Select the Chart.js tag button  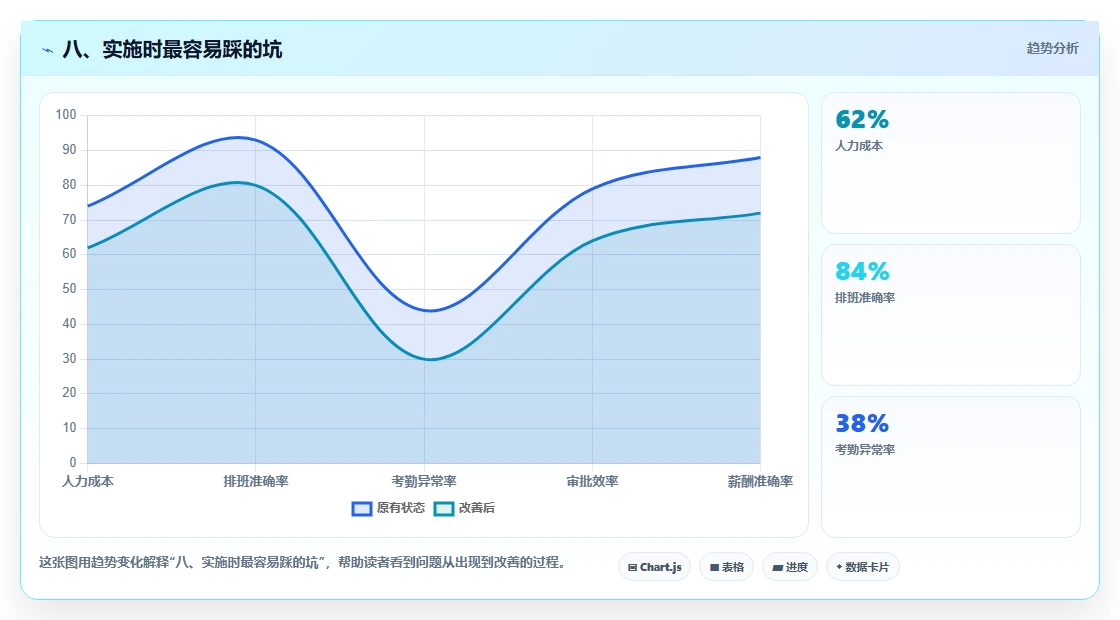pos(654,567)
